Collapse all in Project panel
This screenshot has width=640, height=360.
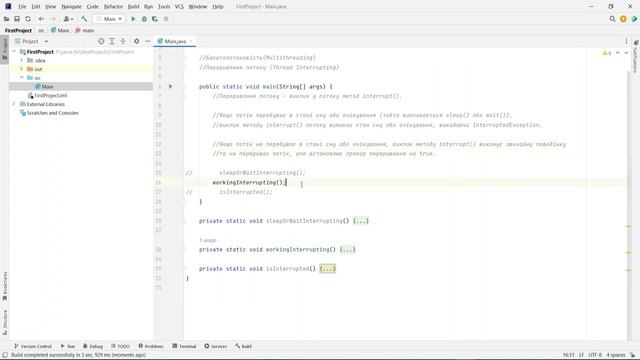[123, 41]
